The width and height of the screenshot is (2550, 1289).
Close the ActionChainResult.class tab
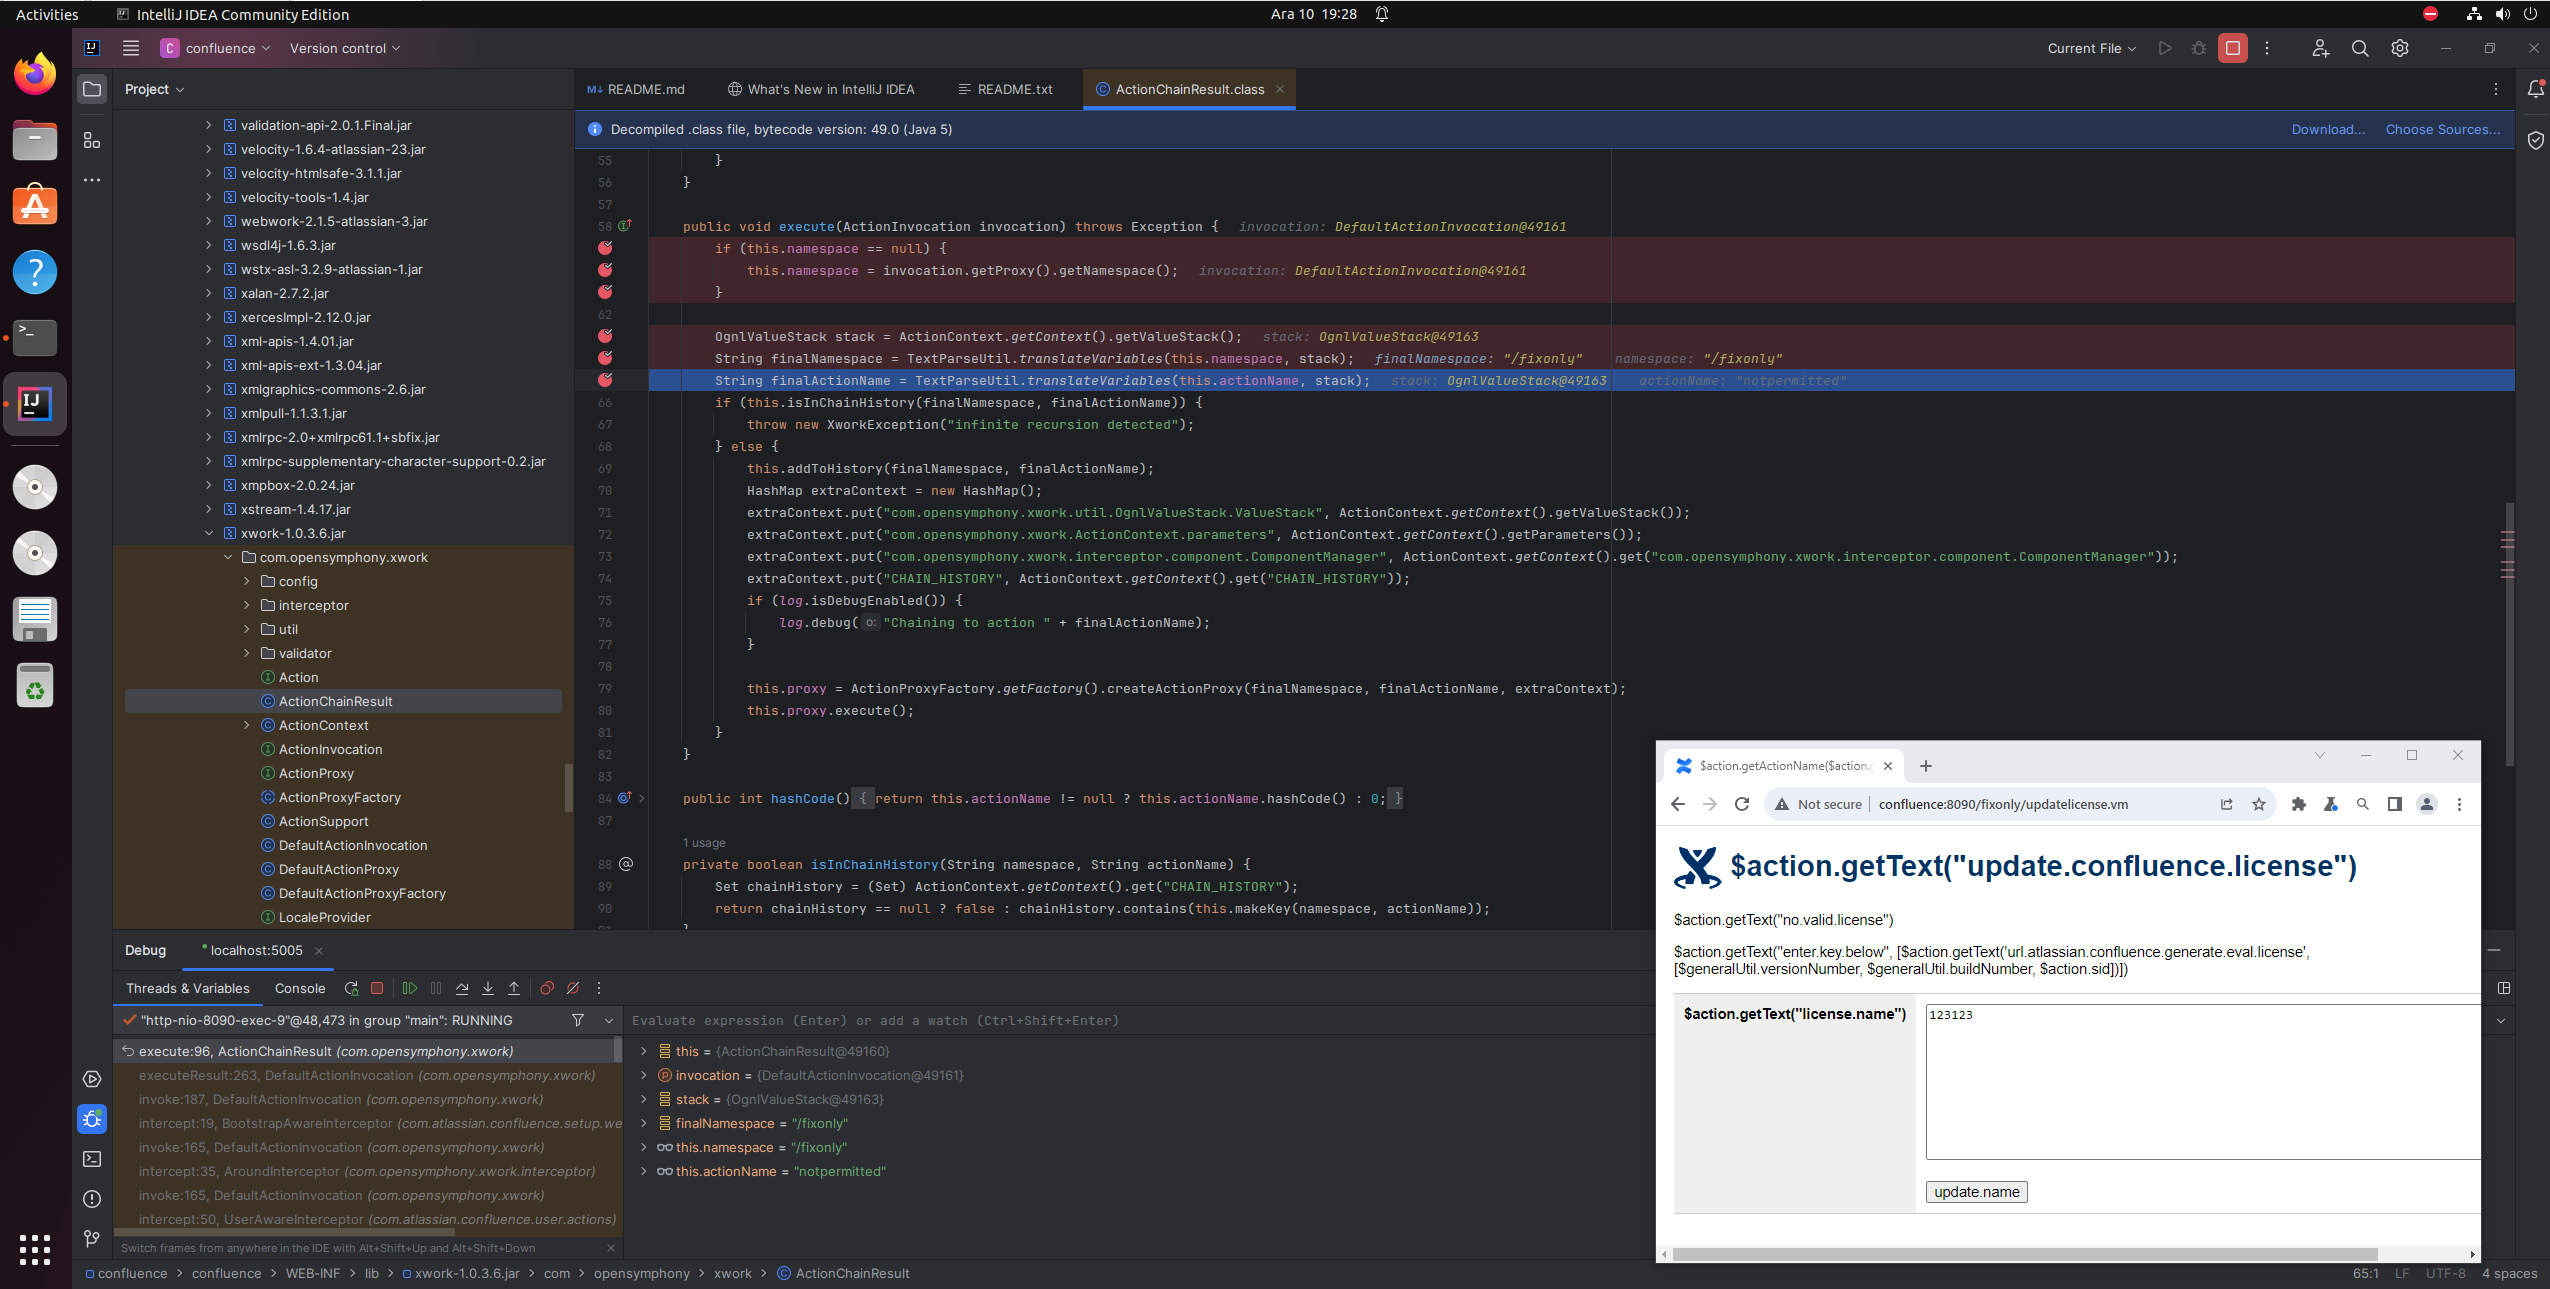1279,89
